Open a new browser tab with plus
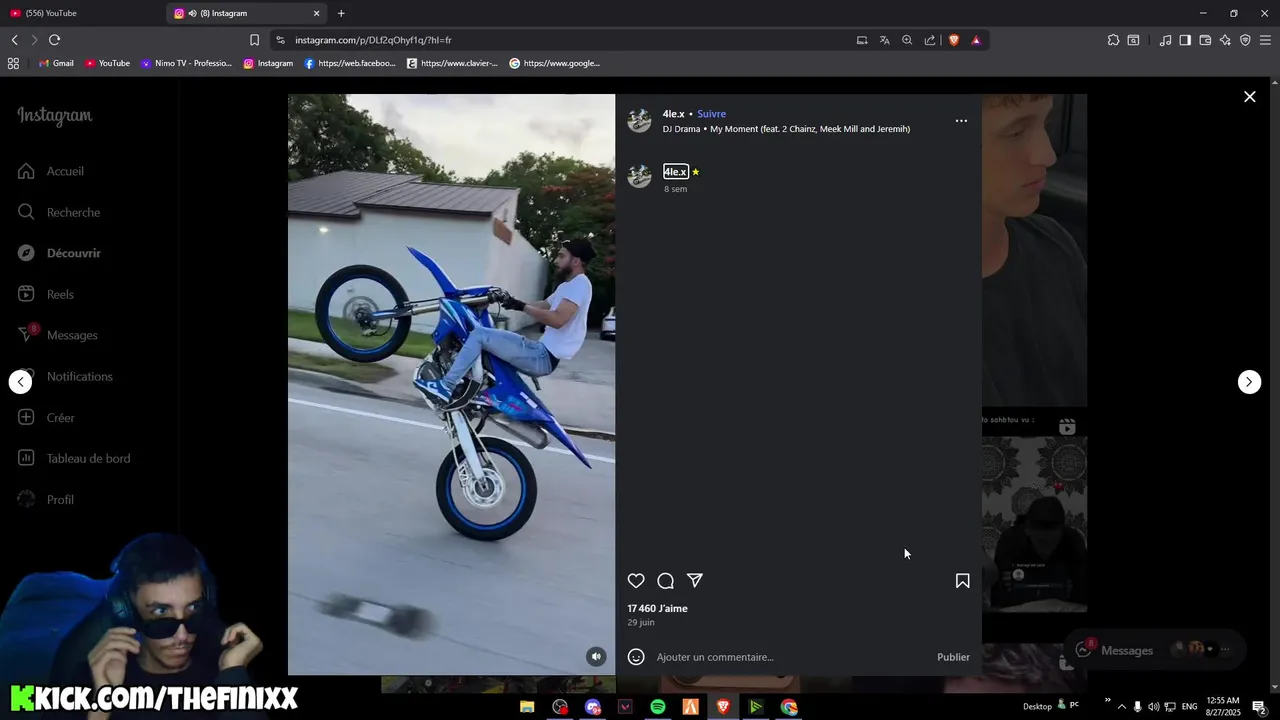Viewport: 1280px width, 720px height. tap(341, 13)
